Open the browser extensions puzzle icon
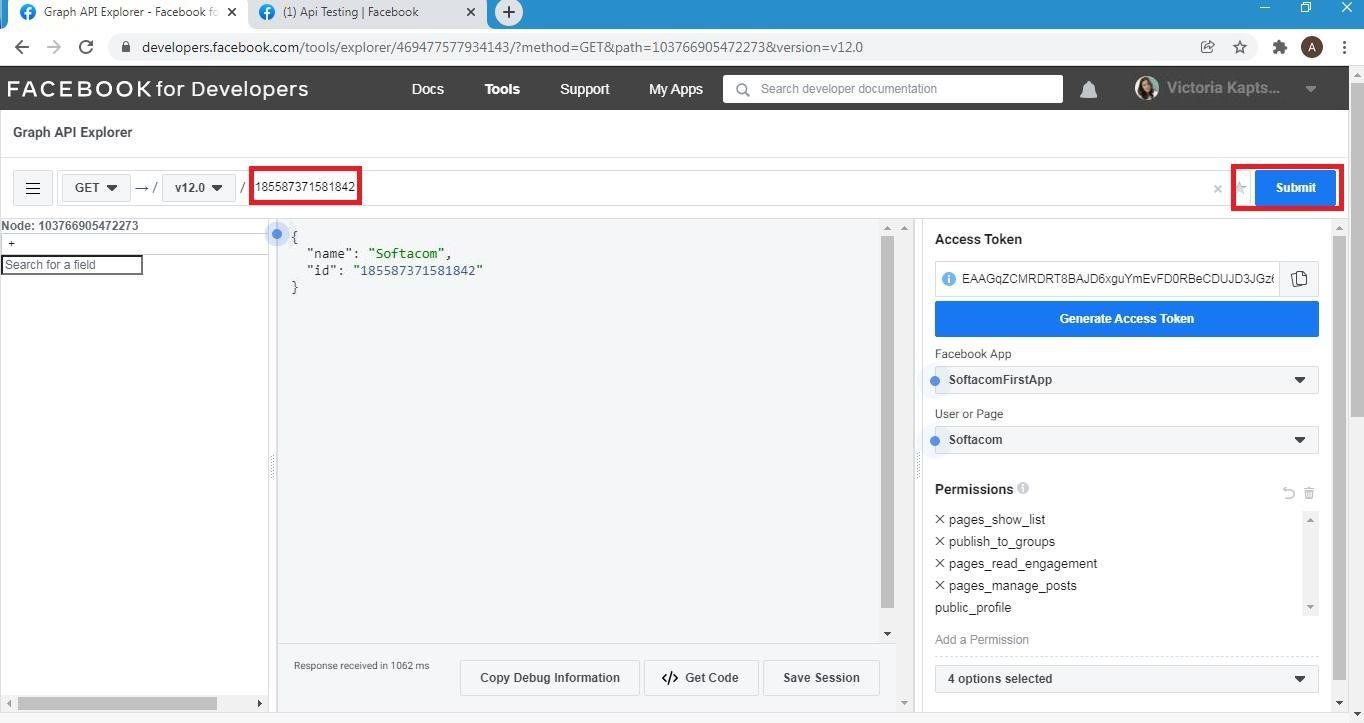Viewport: 1364px width, 723px height. (x=1279, y=47)
